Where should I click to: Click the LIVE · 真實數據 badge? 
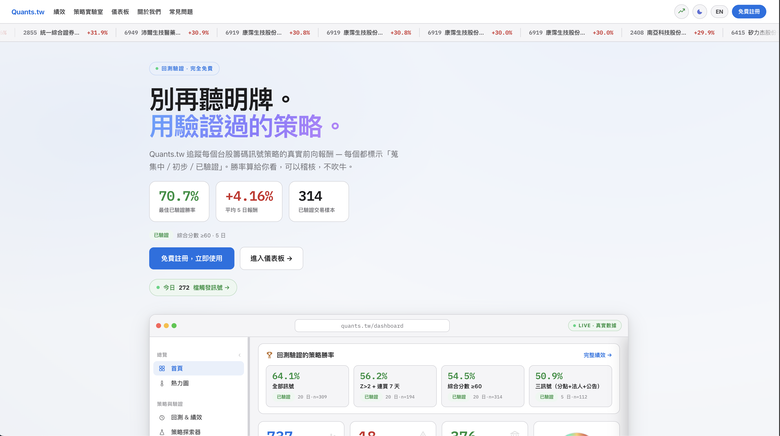pyautogui.click(x=595, y=326)
